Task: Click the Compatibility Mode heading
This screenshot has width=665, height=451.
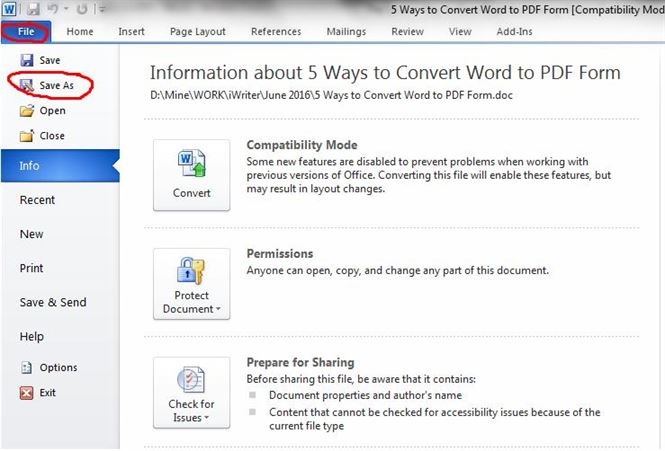Action: (302, 145)
